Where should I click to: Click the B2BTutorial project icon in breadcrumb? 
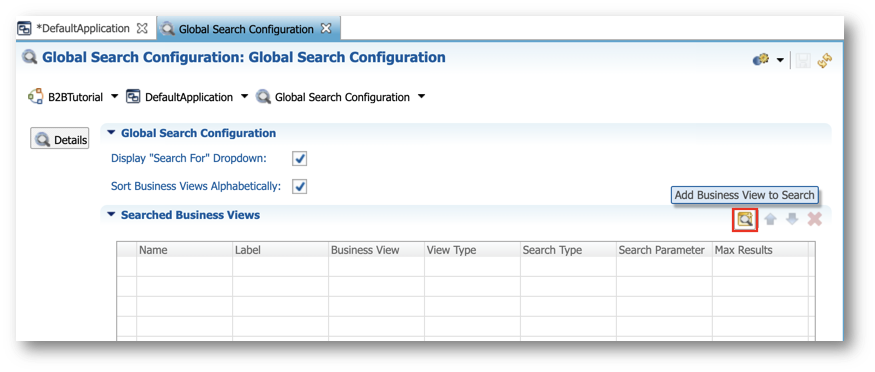[35, 96]
